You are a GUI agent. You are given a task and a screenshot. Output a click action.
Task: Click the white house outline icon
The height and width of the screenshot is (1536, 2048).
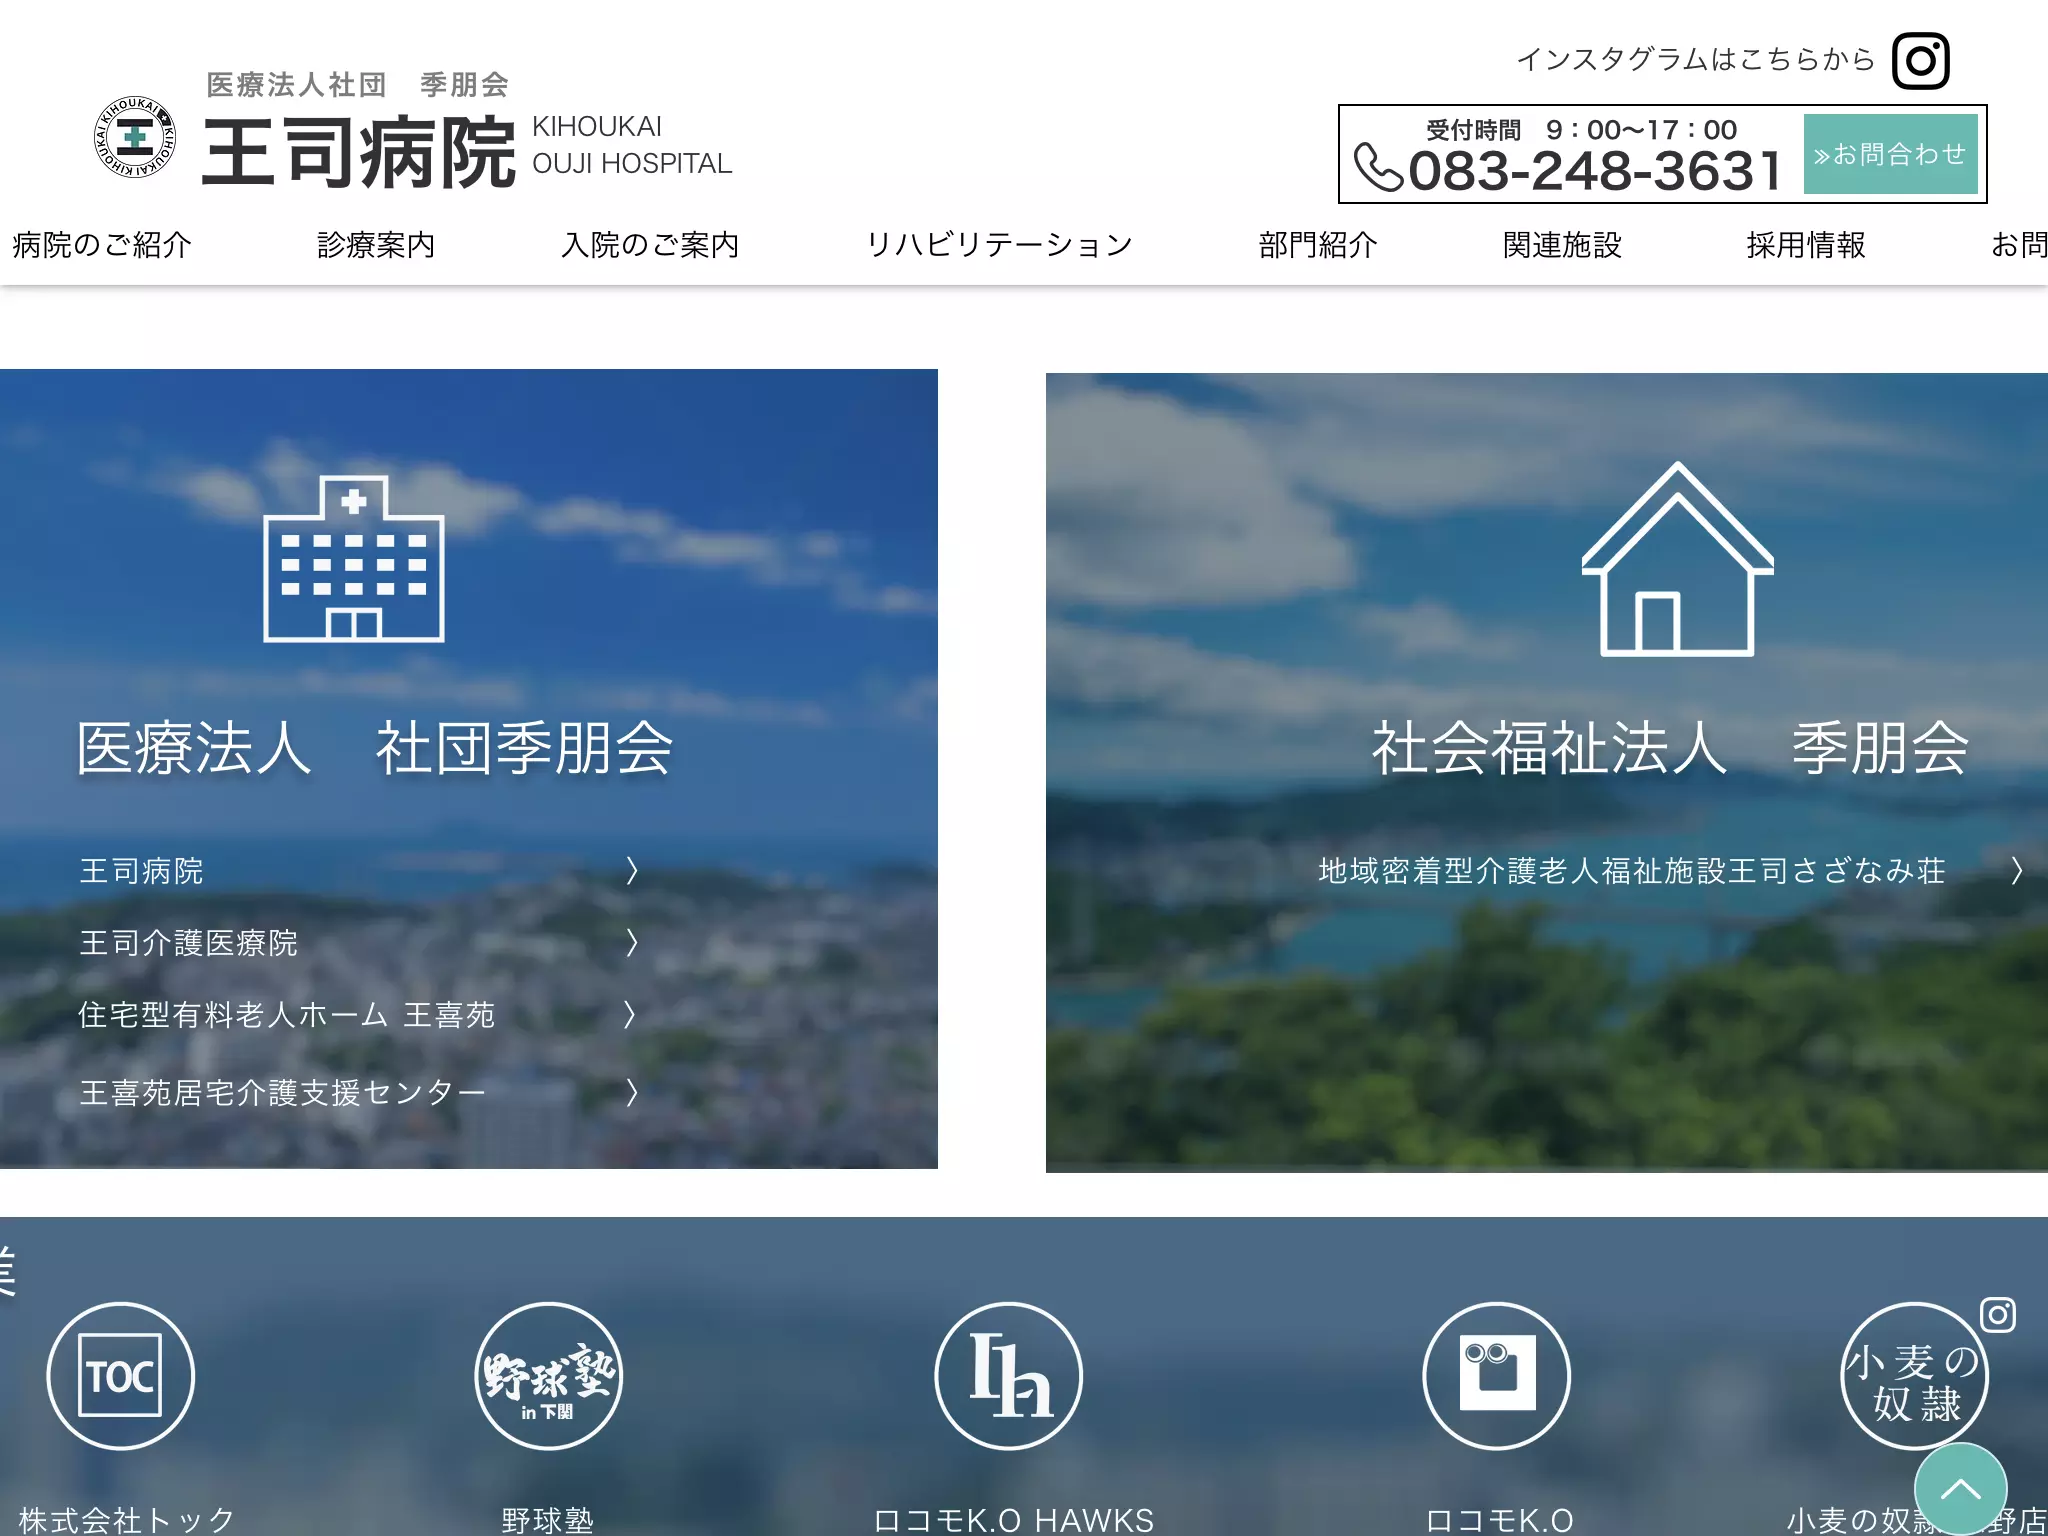tap(1678, 559)
